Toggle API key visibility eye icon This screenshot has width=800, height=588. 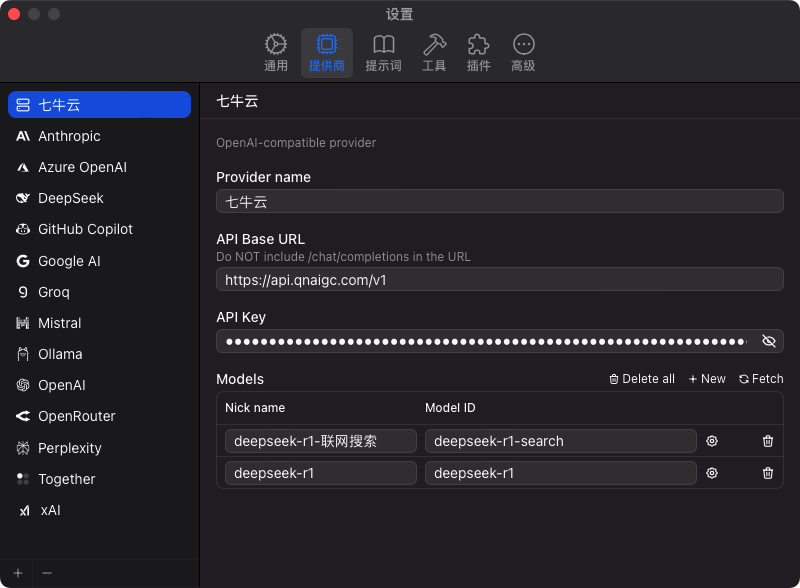pos(768,341)
